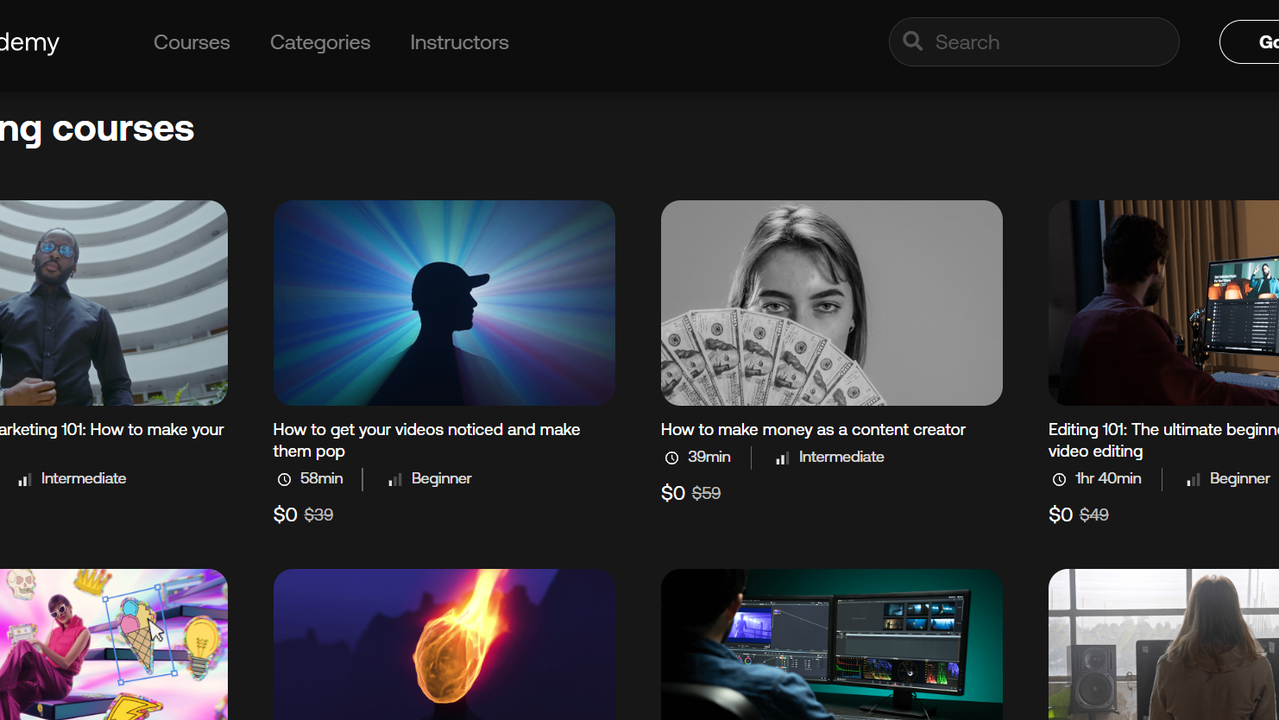
Task: Go to the Instructors page
Action: click(x=459, y=42)
